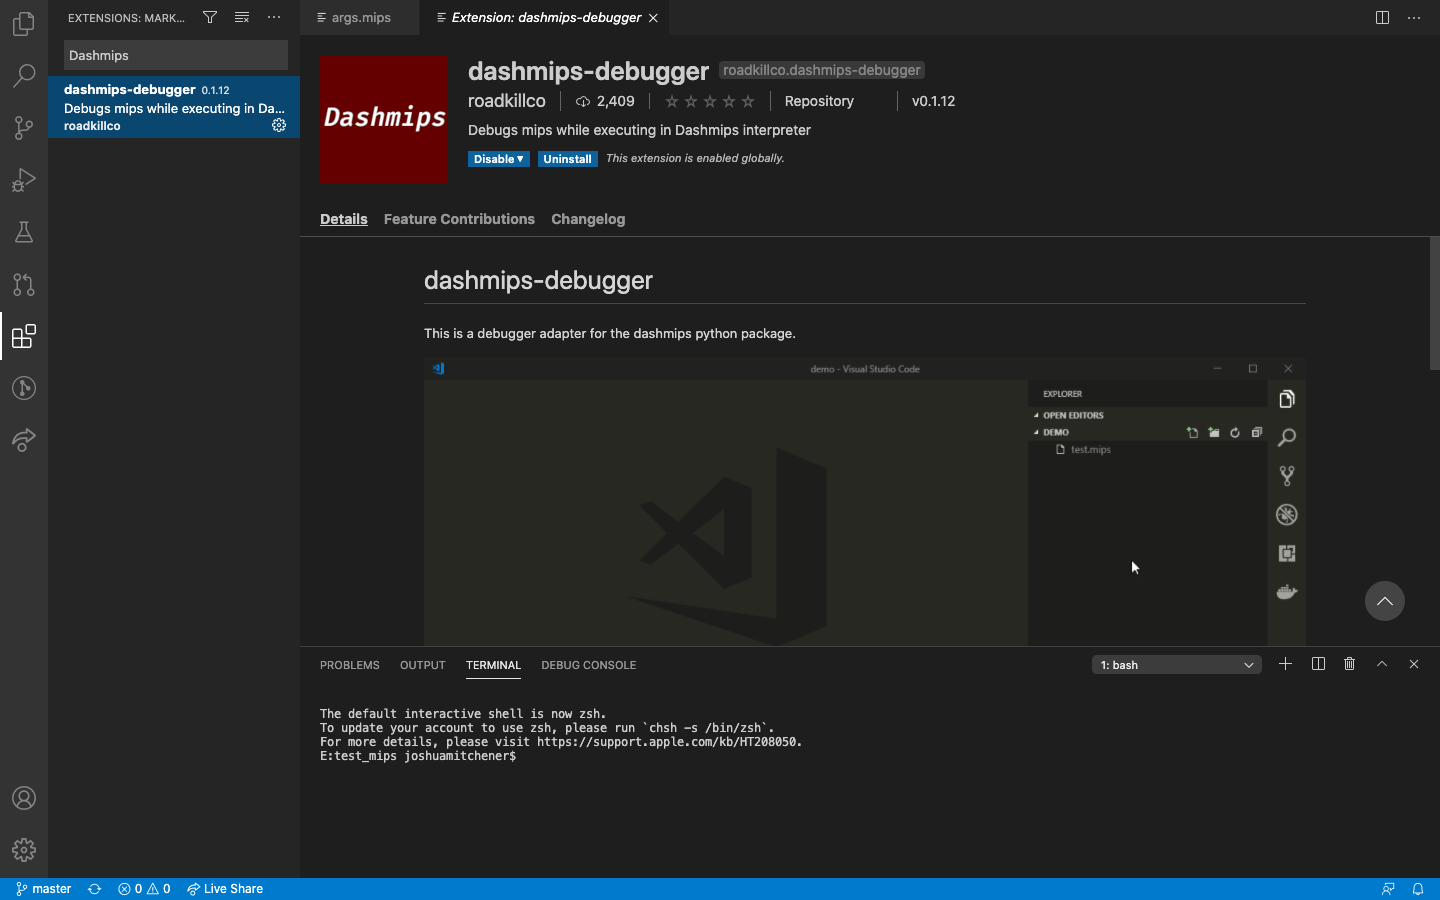Open the Repository link
The image size is (1440, 900).
[819, 101]
